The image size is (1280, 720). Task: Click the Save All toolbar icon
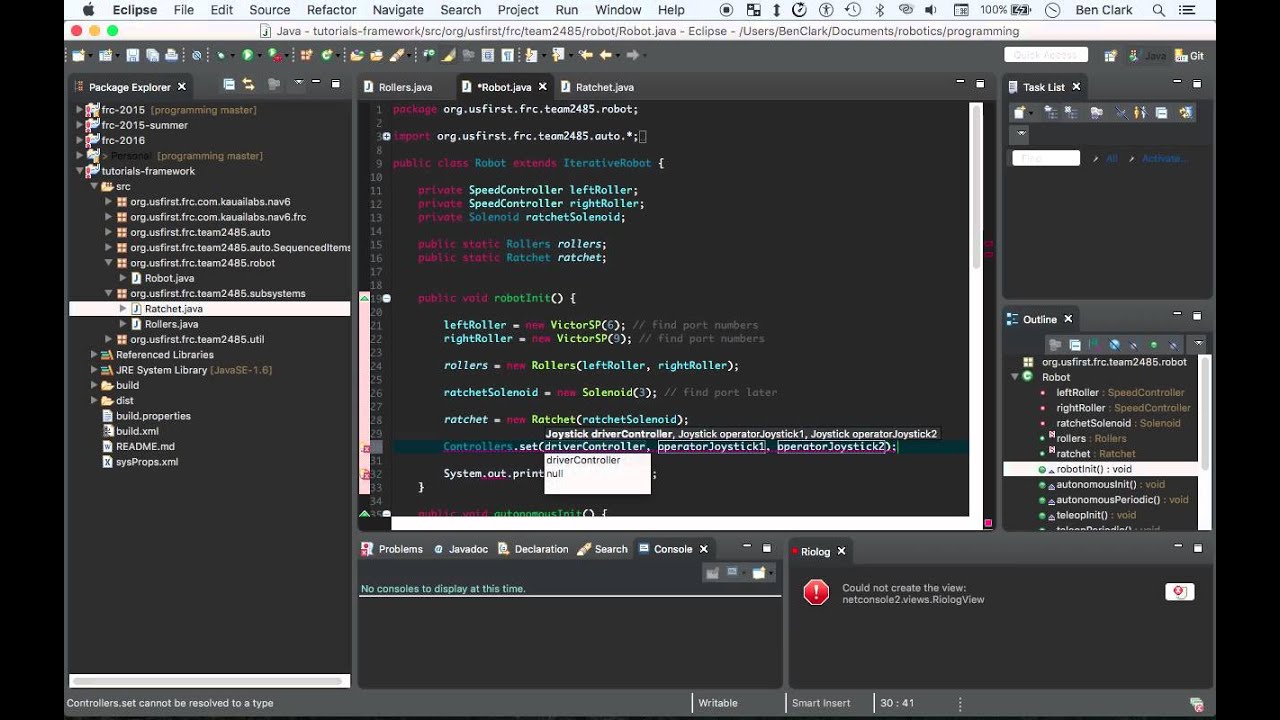[x=152, y=55]
